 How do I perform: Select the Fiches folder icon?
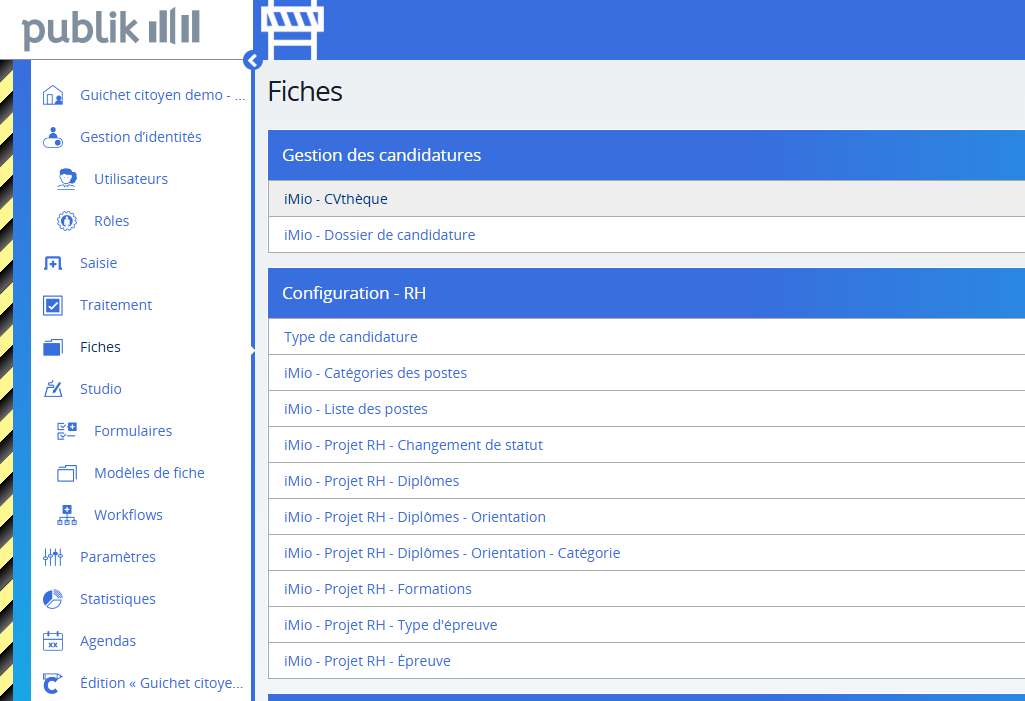point(53,346)
